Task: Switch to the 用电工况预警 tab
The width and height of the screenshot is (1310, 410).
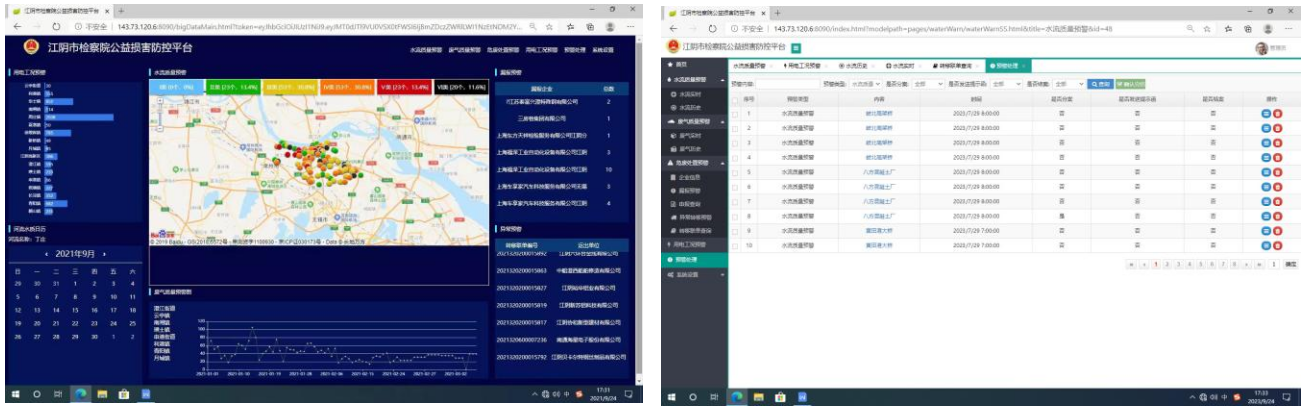Action: [806, 65]
